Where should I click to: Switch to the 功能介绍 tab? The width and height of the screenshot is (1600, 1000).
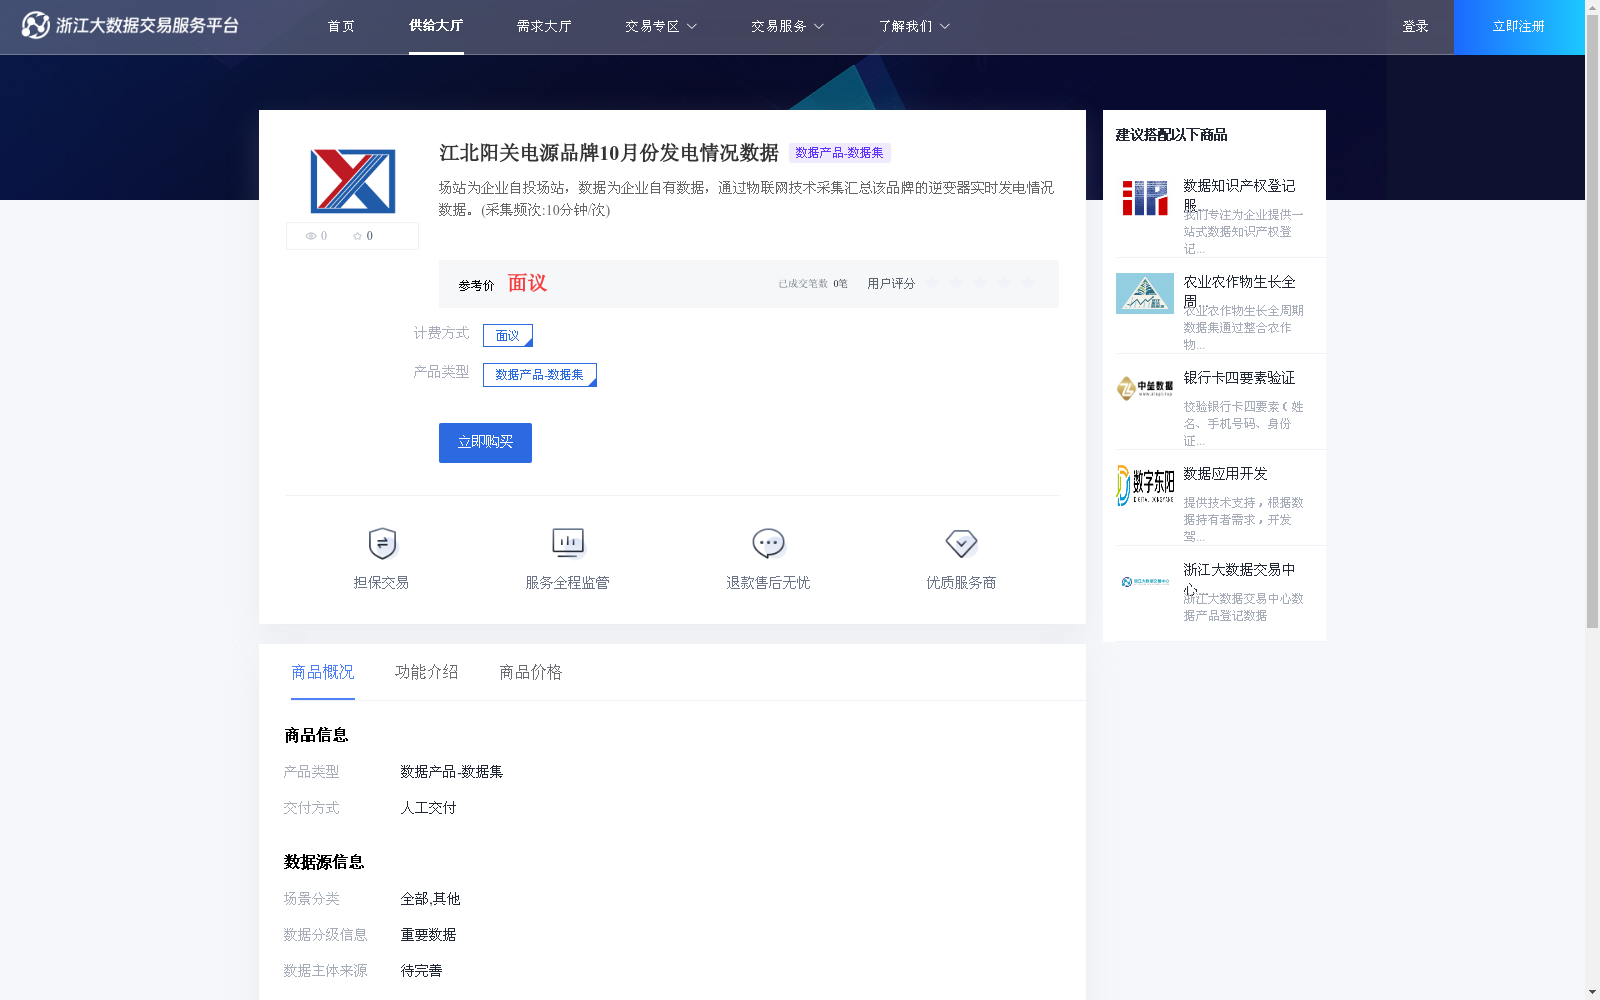pos(427,672)
